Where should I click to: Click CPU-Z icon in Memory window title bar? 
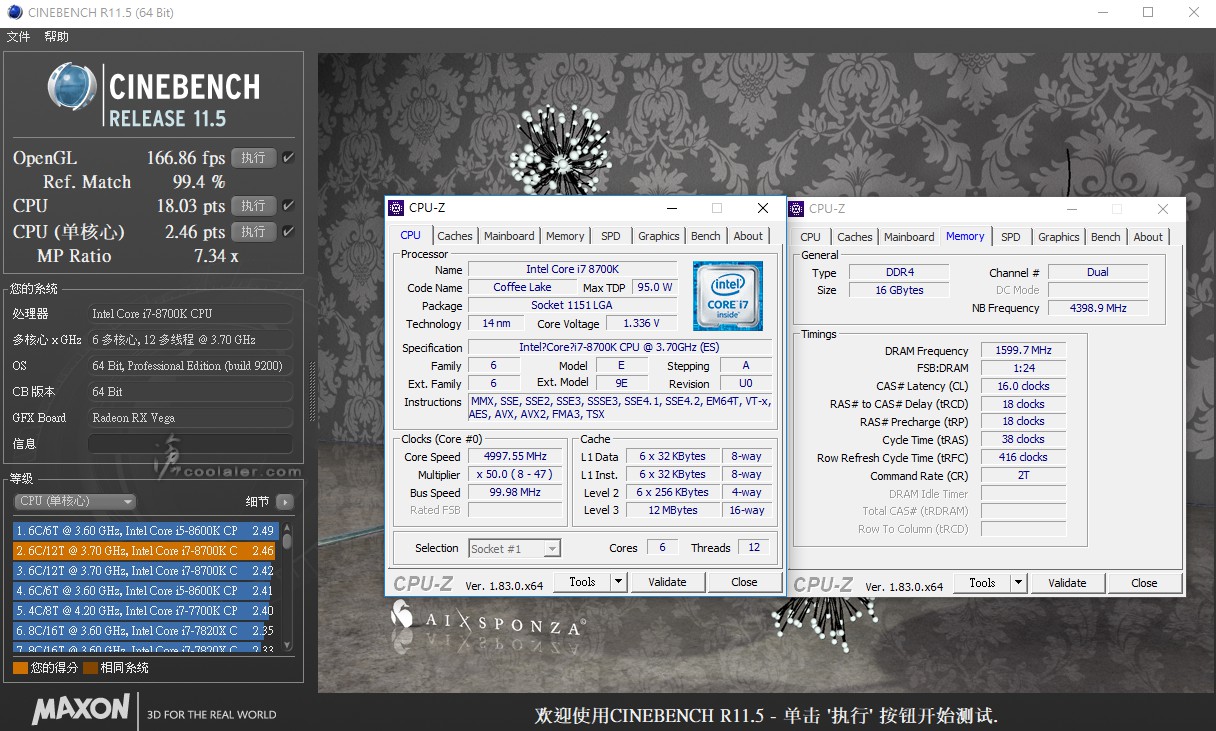(x=796, y=208)
